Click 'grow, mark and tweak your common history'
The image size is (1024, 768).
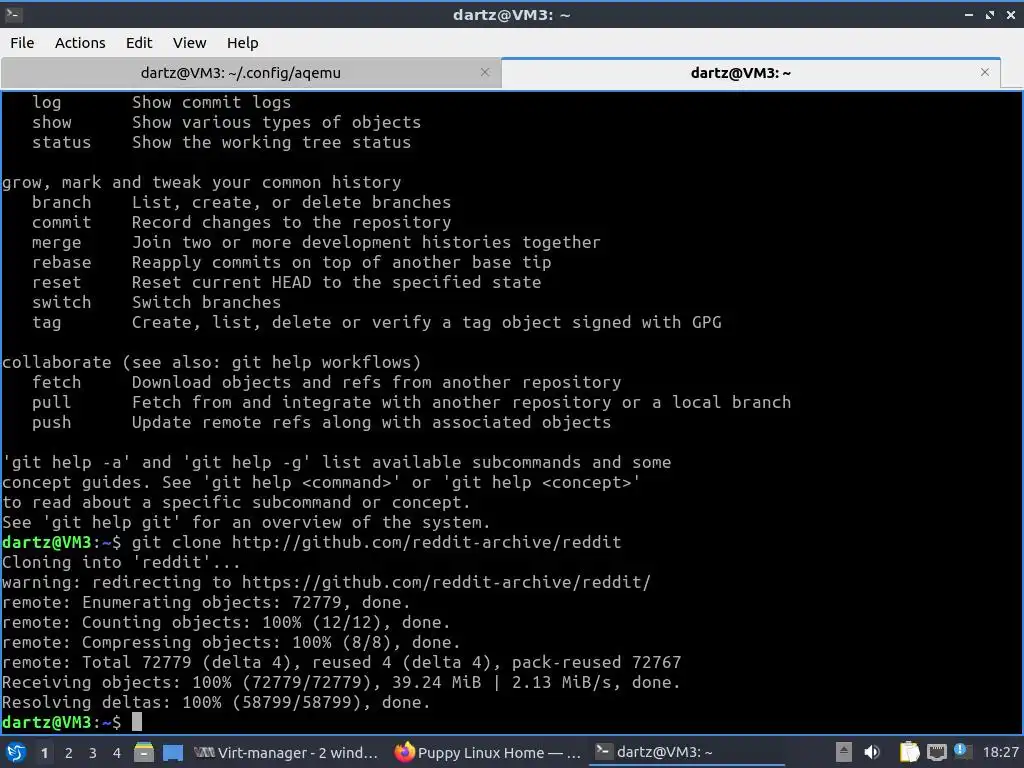(x=202, y=182)
